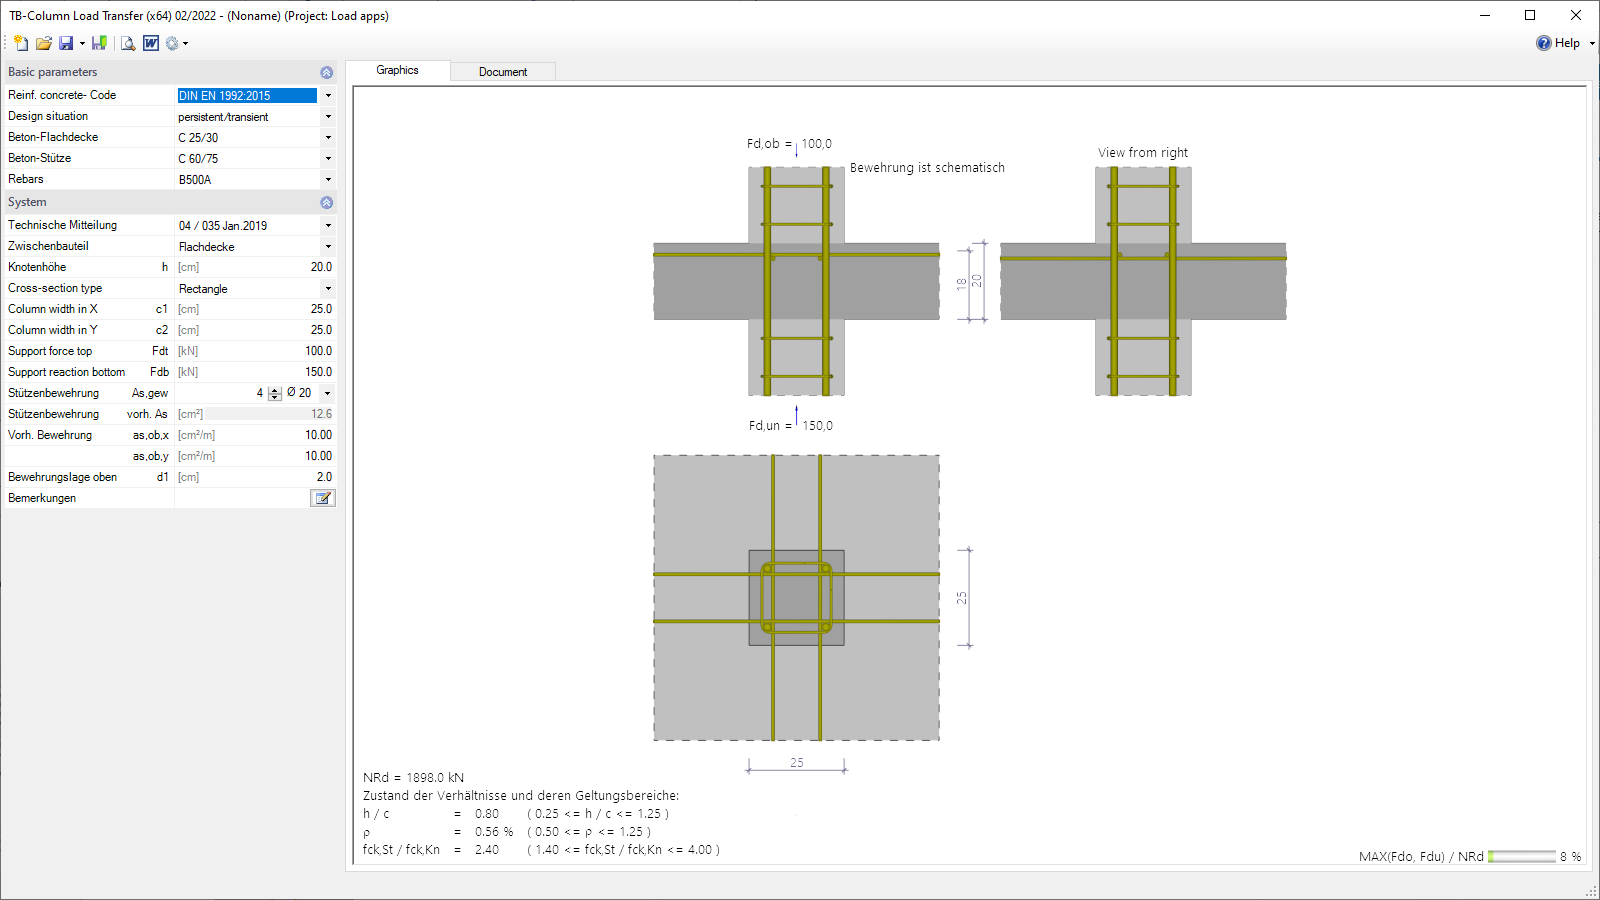This screenshot has height=900, width=1600.
Task: Open rebar diameter Ø 20 dropdown
Action: 327,393
